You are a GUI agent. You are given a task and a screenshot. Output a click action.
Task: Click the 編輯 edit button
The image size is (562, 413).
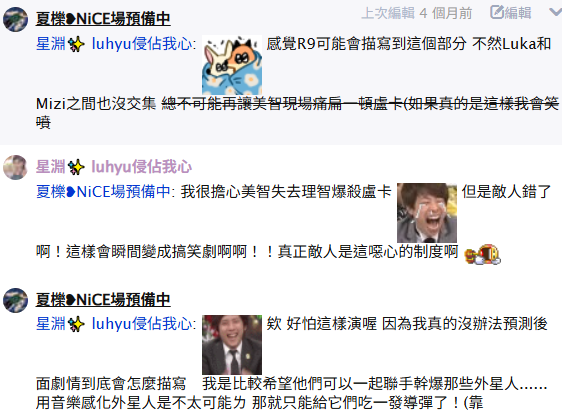(x=511, y=13)
